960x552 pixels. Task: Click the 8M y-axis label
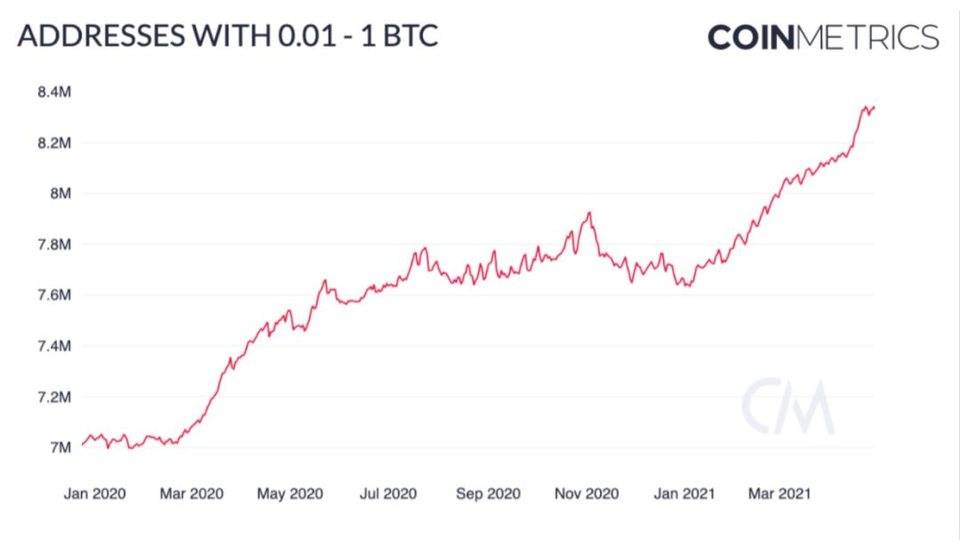click(x=60, y=193)
